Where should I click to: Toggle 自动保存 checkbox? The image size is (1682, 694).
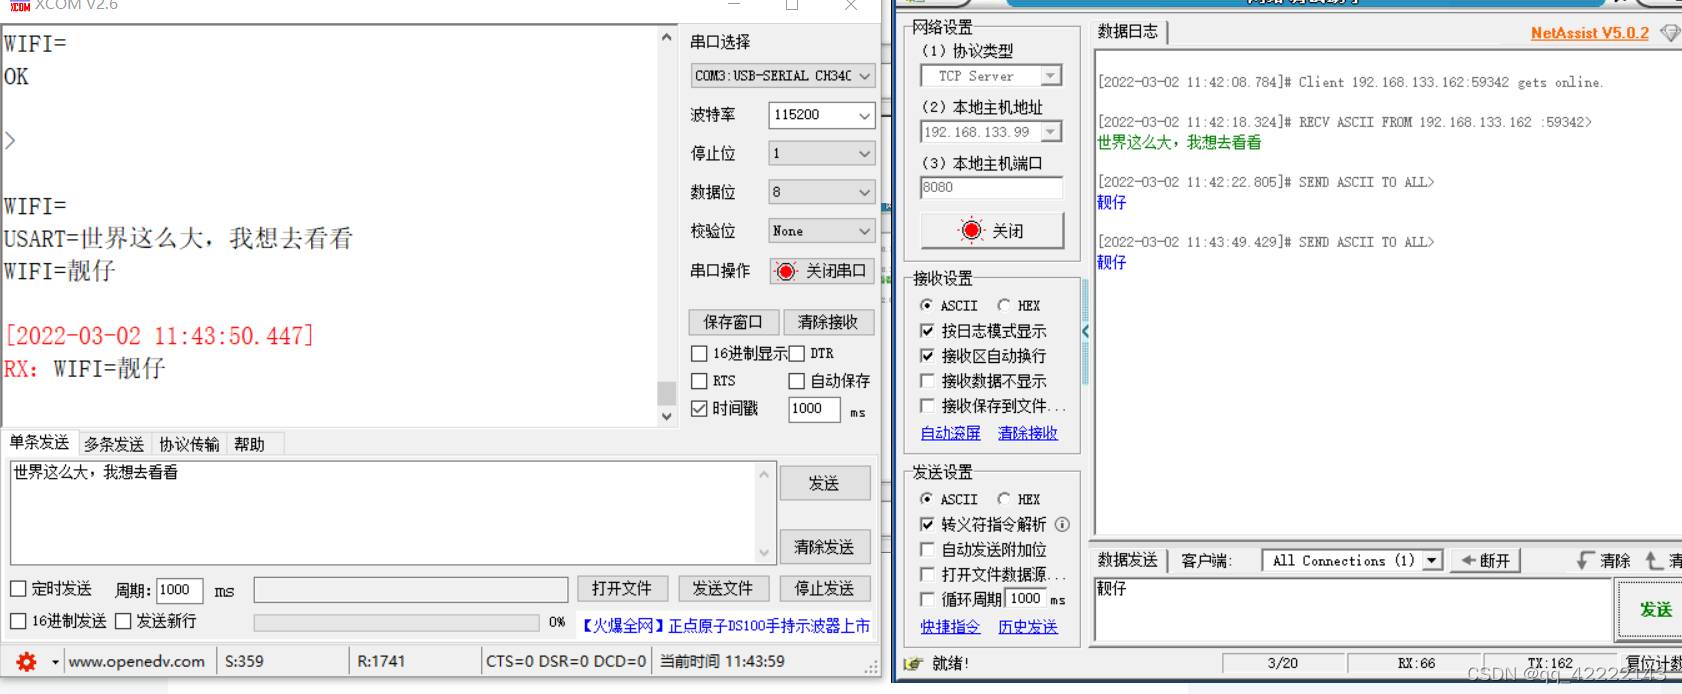(797, 381)
